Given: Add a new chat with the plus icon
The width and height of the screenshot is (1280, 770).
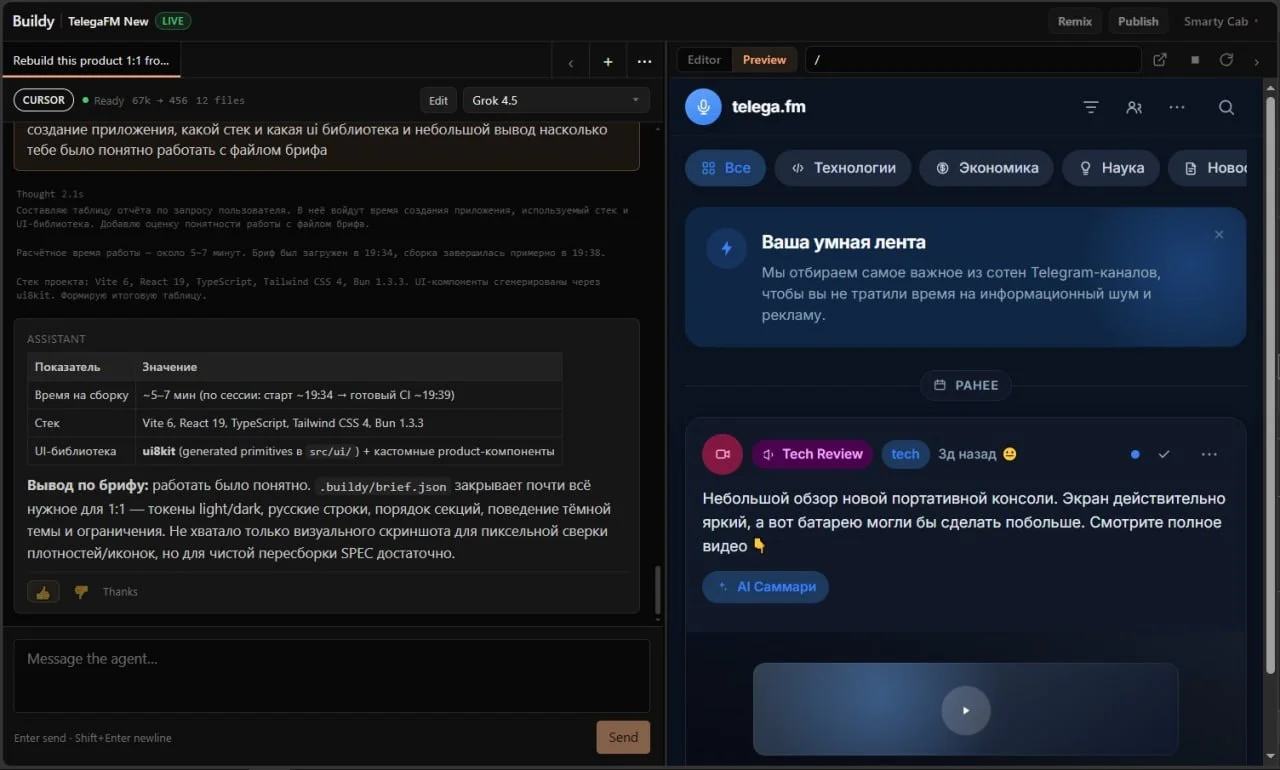Looking at the screenshot, I should [608, 62].
